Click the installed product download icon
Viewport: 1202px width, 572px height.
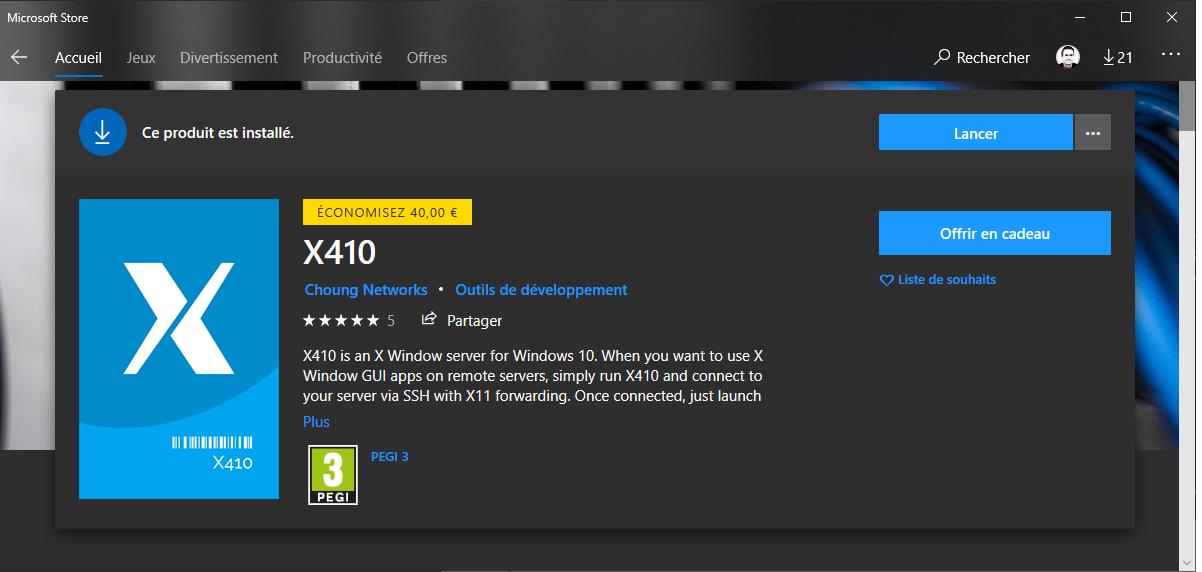[x=102, y=132]
